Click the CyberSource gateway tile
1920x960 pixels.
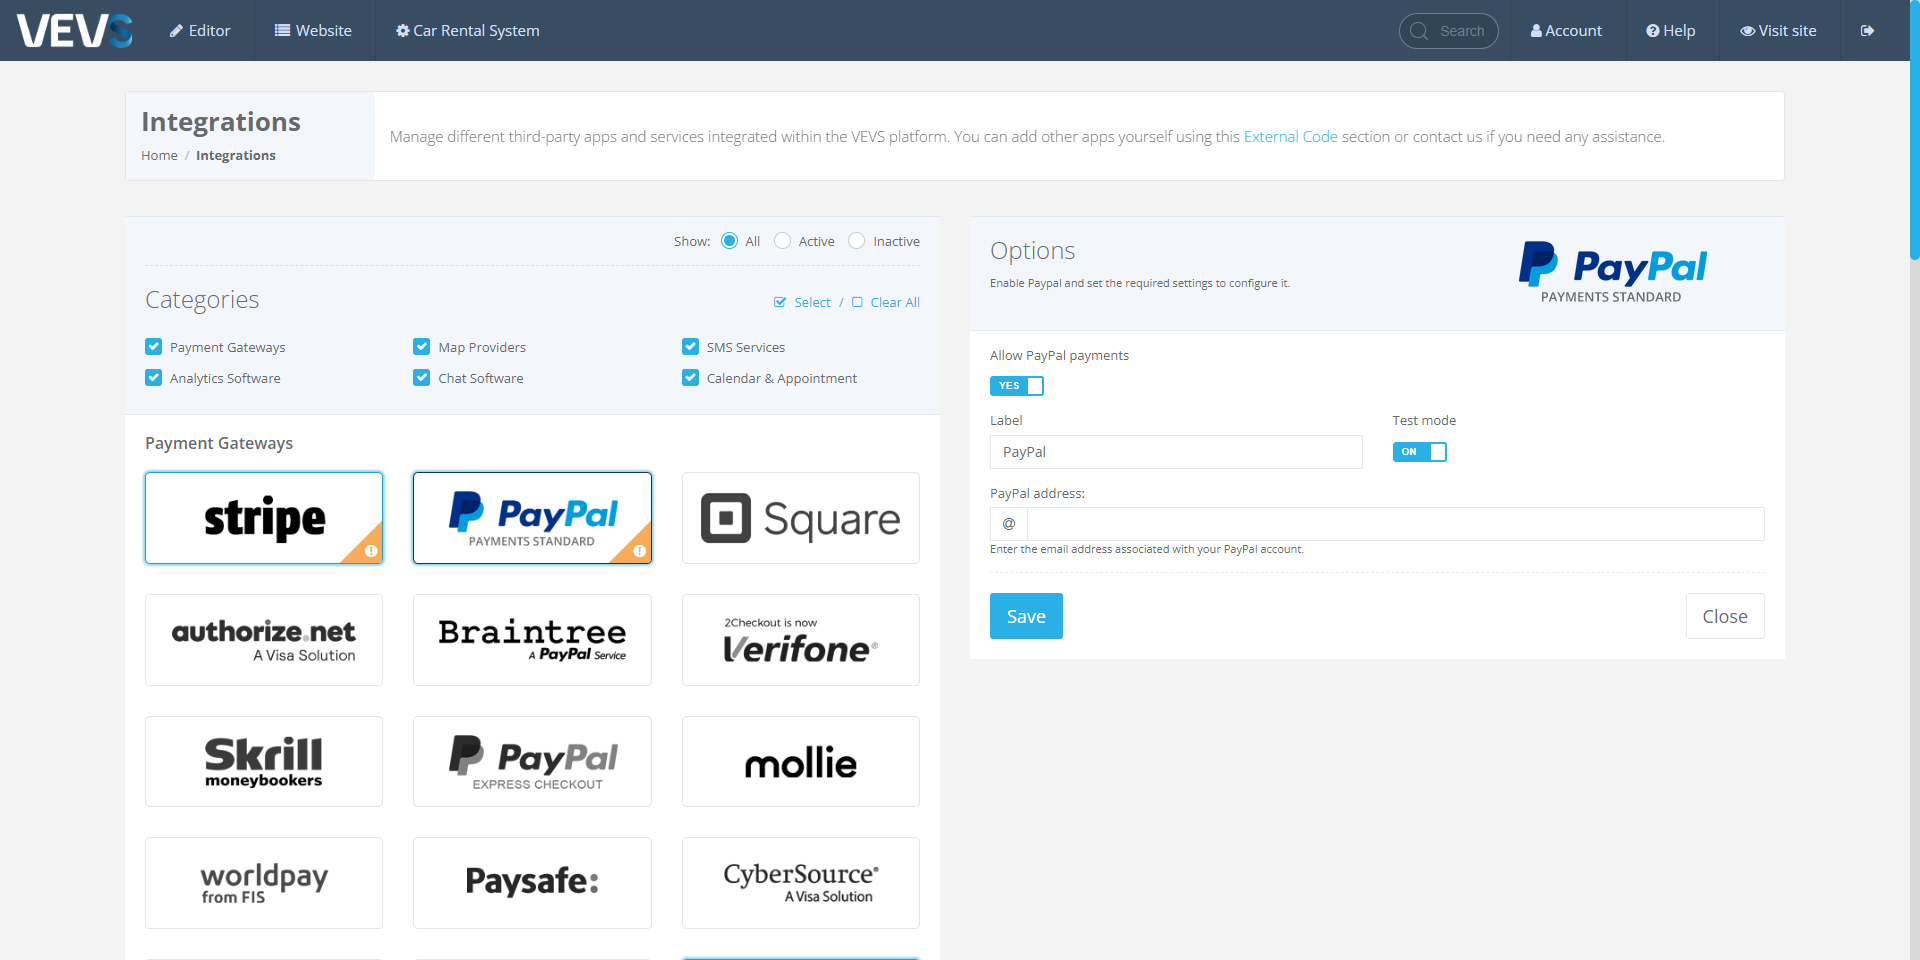click(x=799, y=882)
